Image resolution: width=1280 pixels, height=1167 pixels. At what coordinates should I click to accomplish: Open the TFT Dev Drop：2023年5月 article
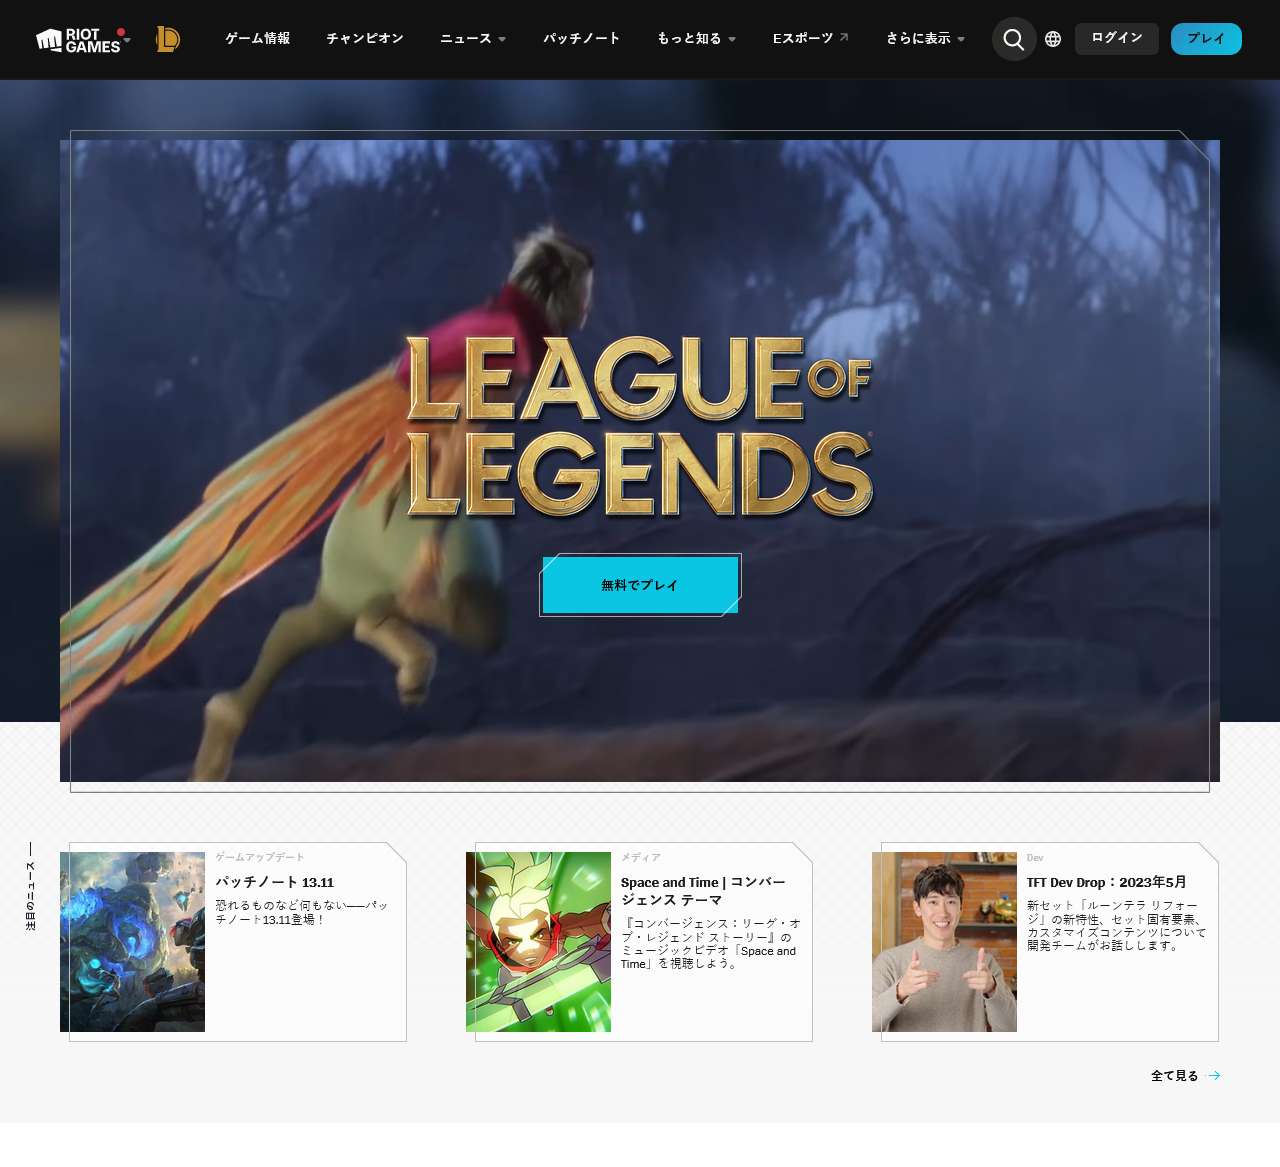pyautogui.click(x=1106, y=882)
